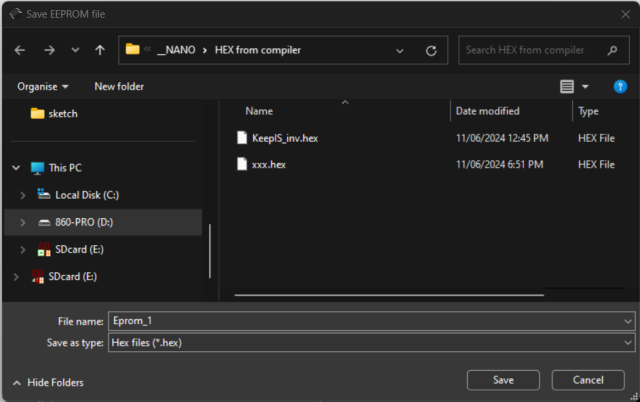Click the horizontal scrollbar in file list

point(390,295)
